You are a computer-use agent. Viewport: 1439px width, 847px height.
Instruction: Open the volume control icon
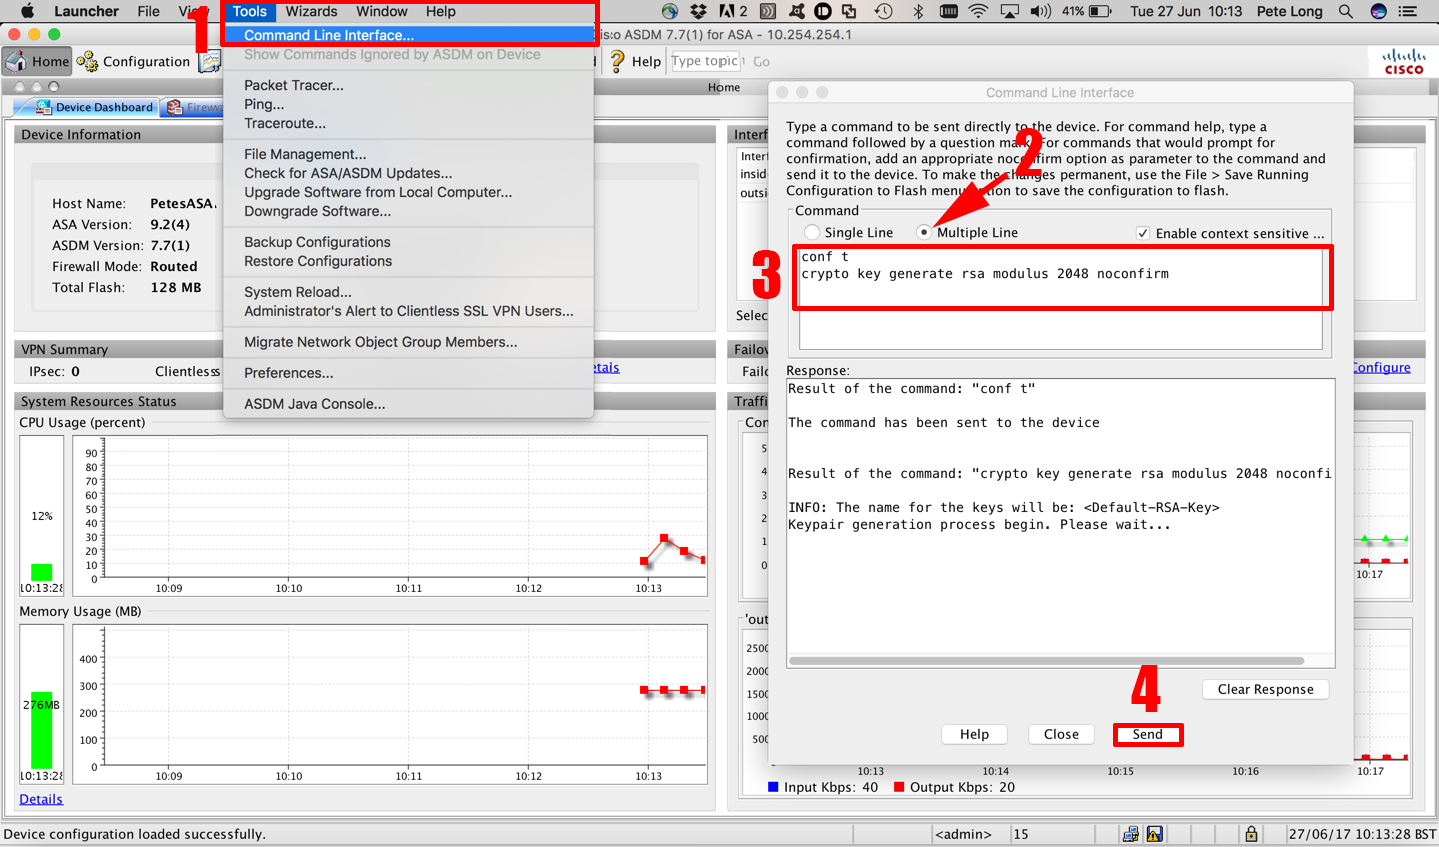tap(1040, 11)
